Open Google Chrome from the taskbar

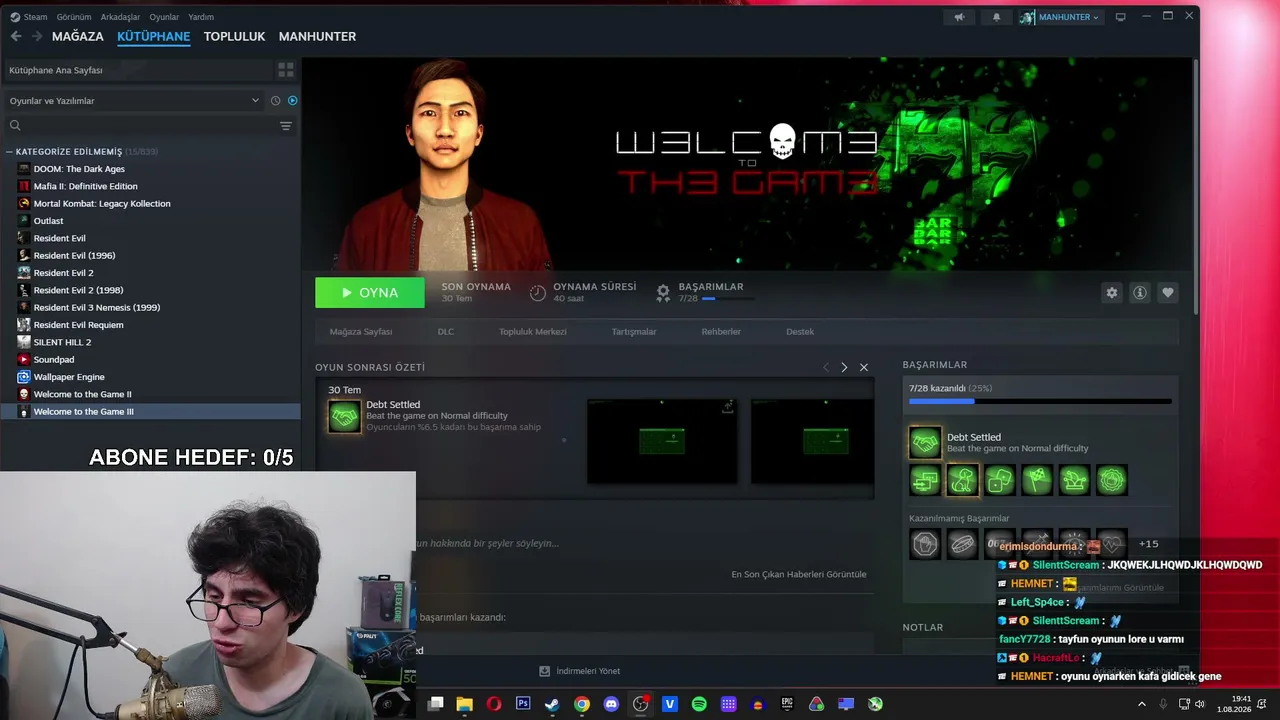coord(582,704)
